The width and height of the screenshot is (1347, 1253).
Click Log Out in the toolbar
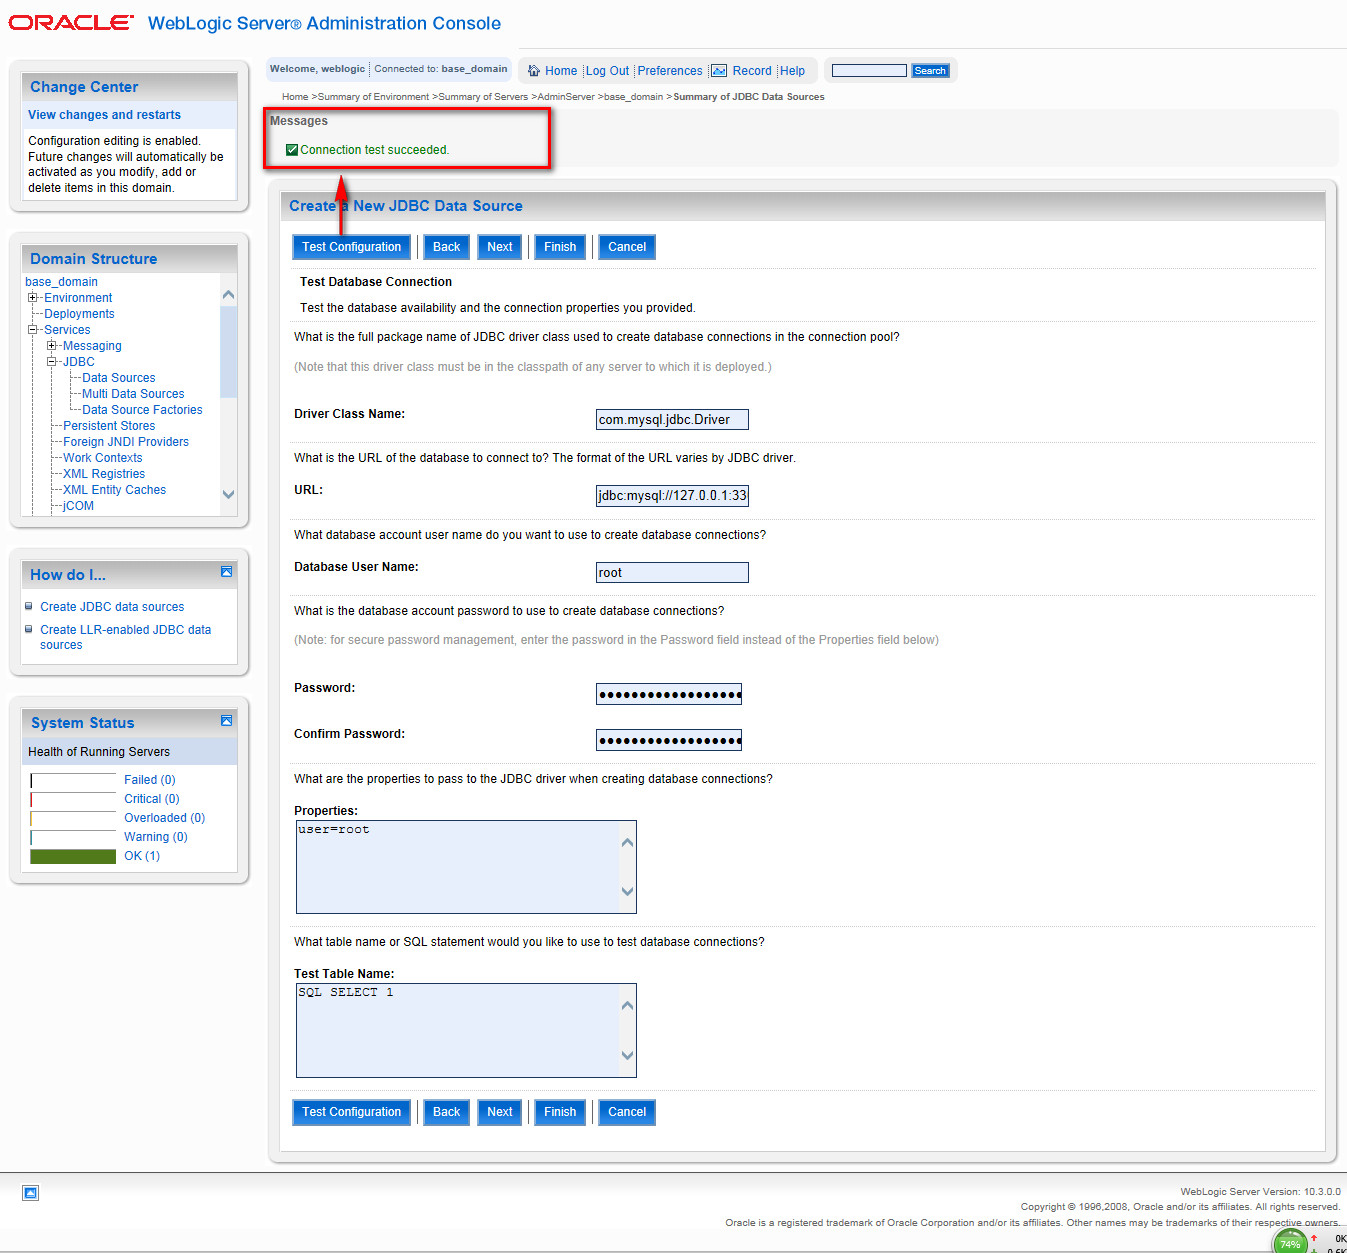pos(607,71)
